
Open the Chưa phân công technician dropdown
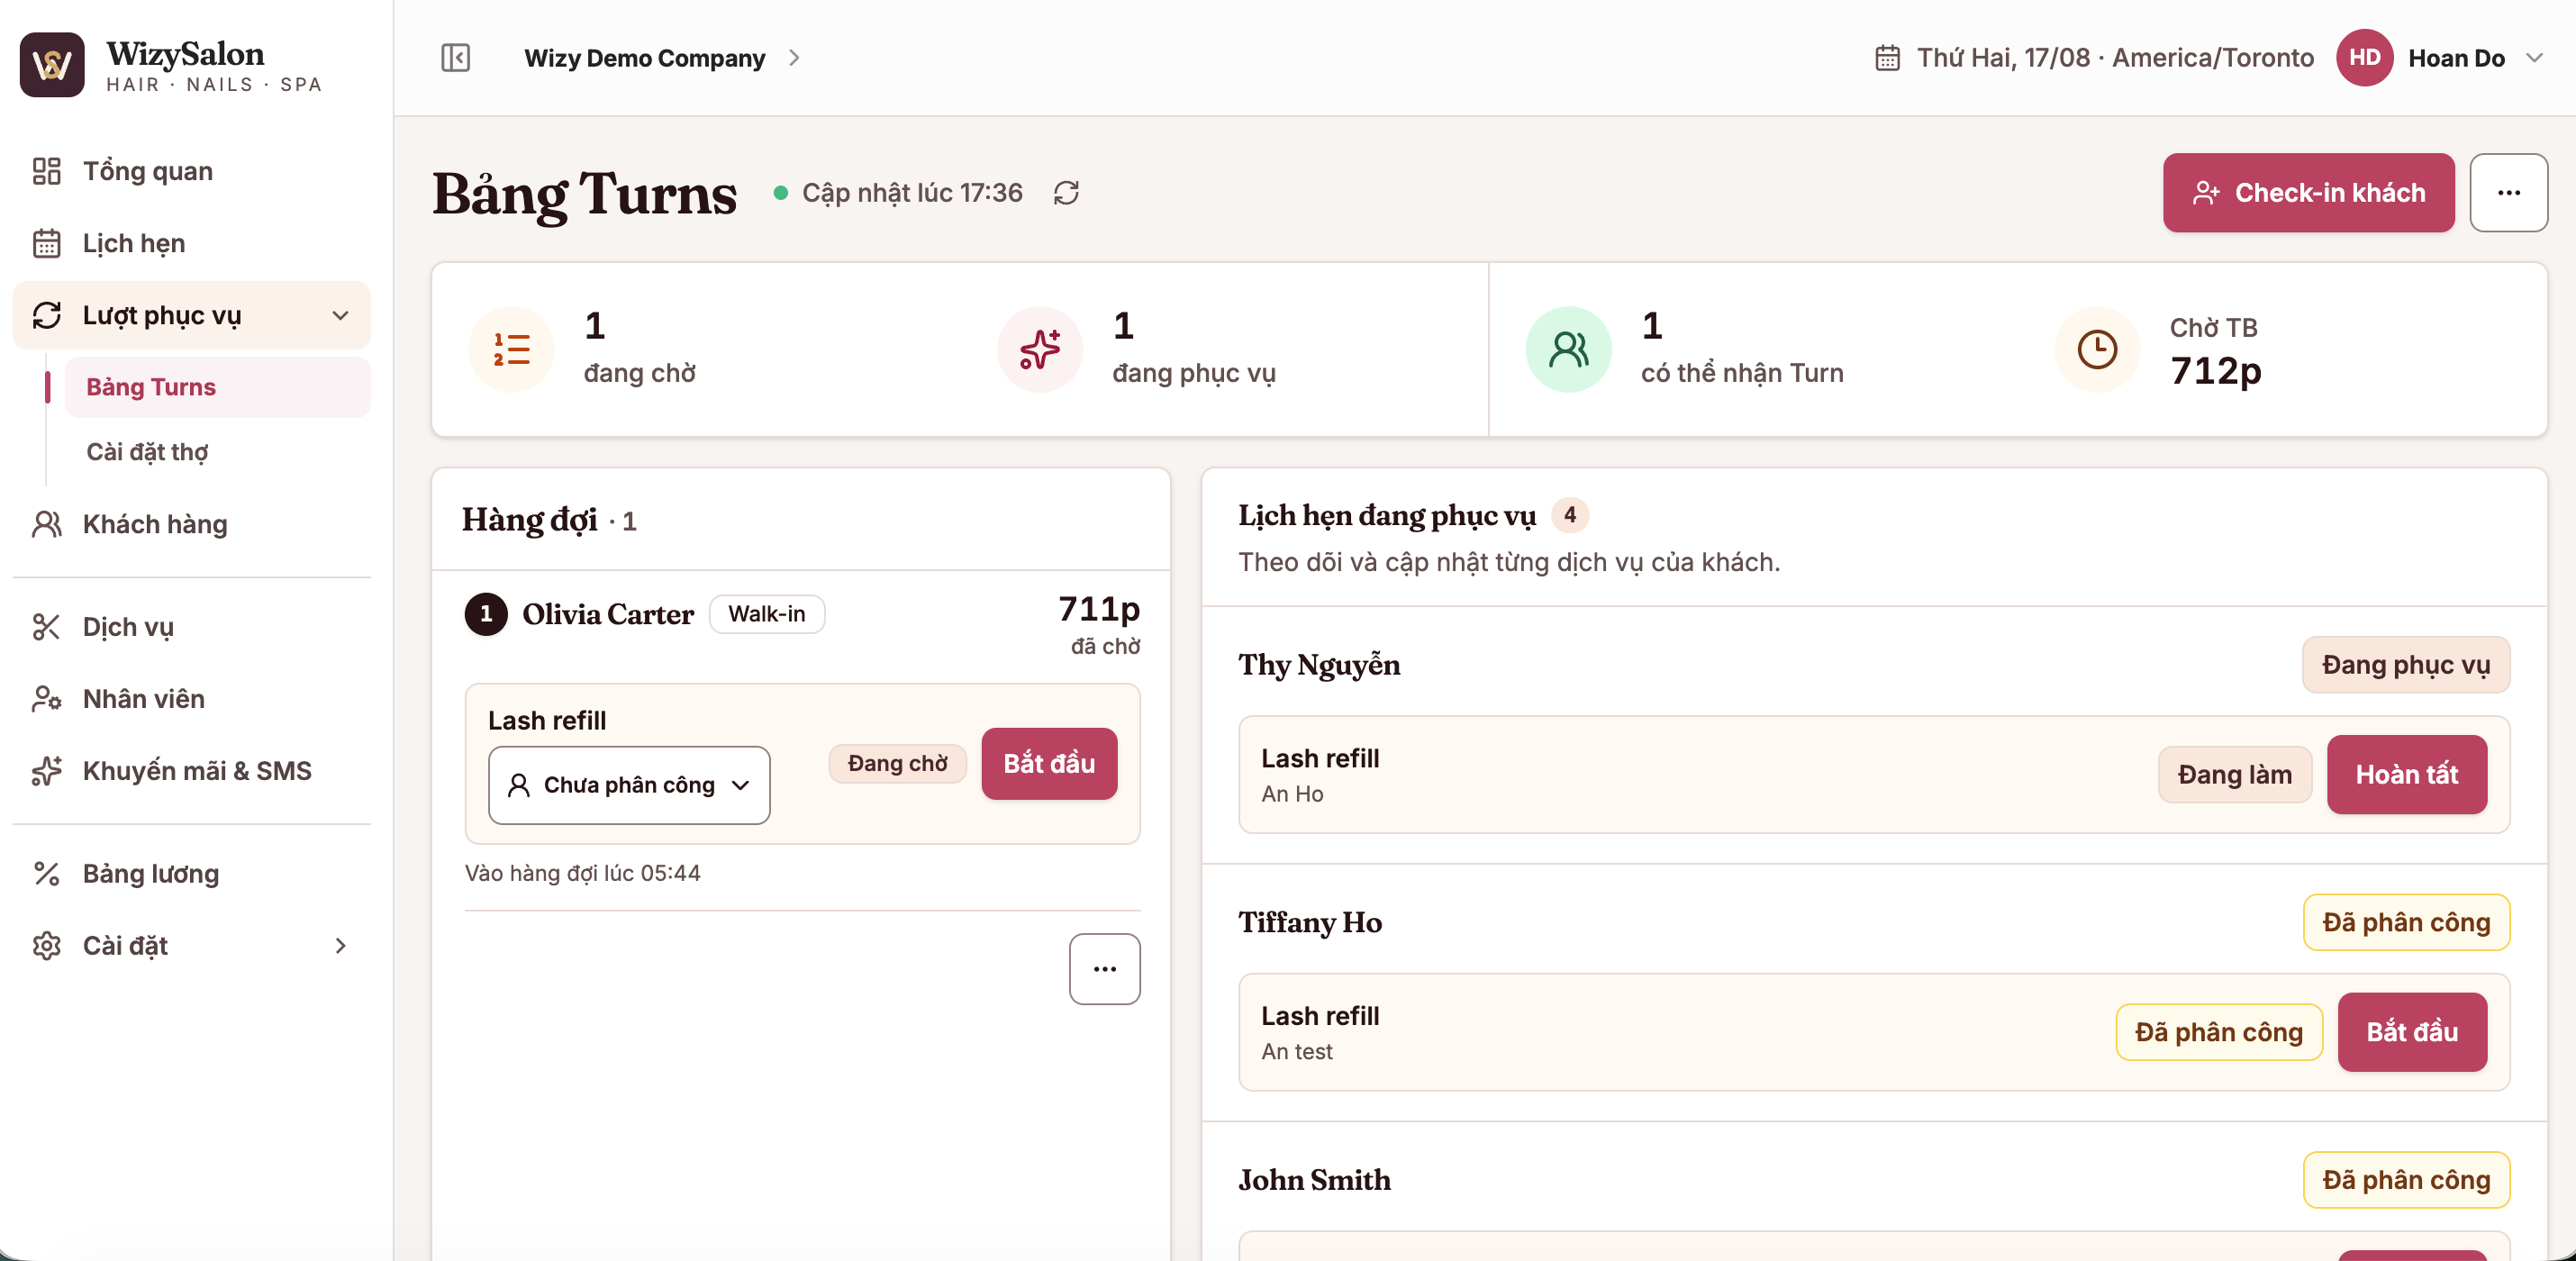point(629,785)
